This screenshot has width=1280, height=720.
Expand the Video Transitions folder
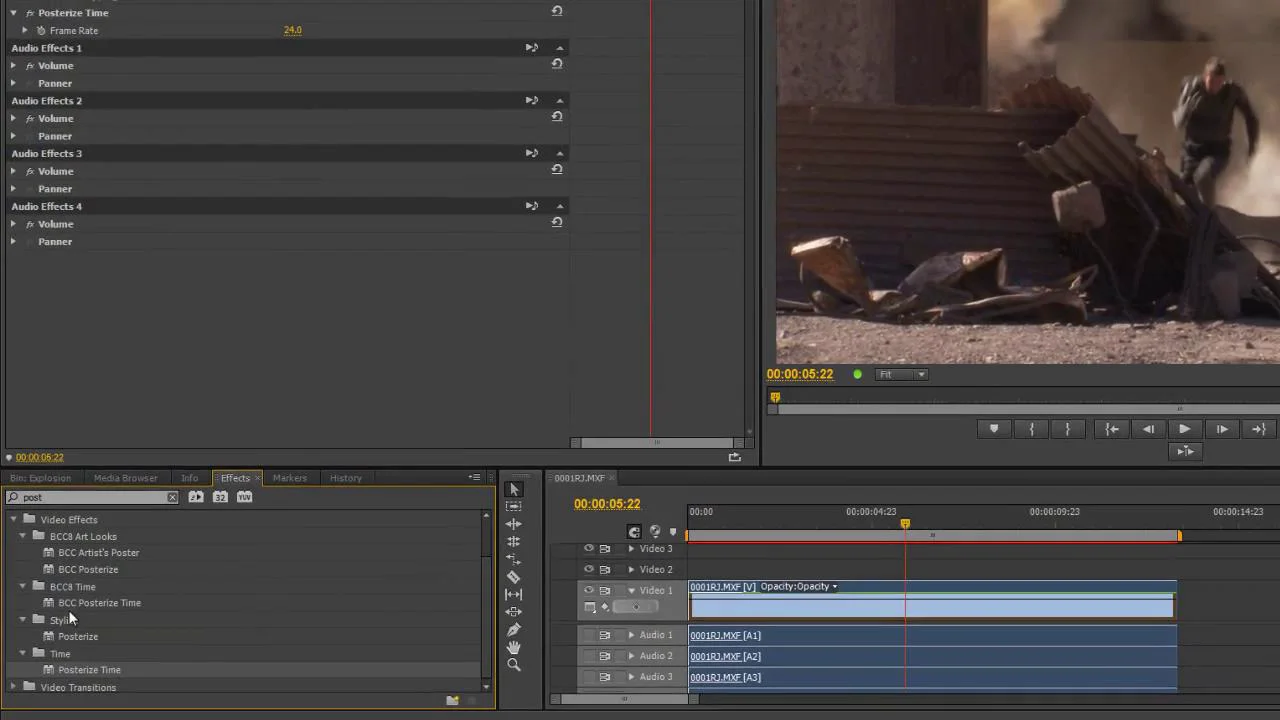click(x=14, y=687)
